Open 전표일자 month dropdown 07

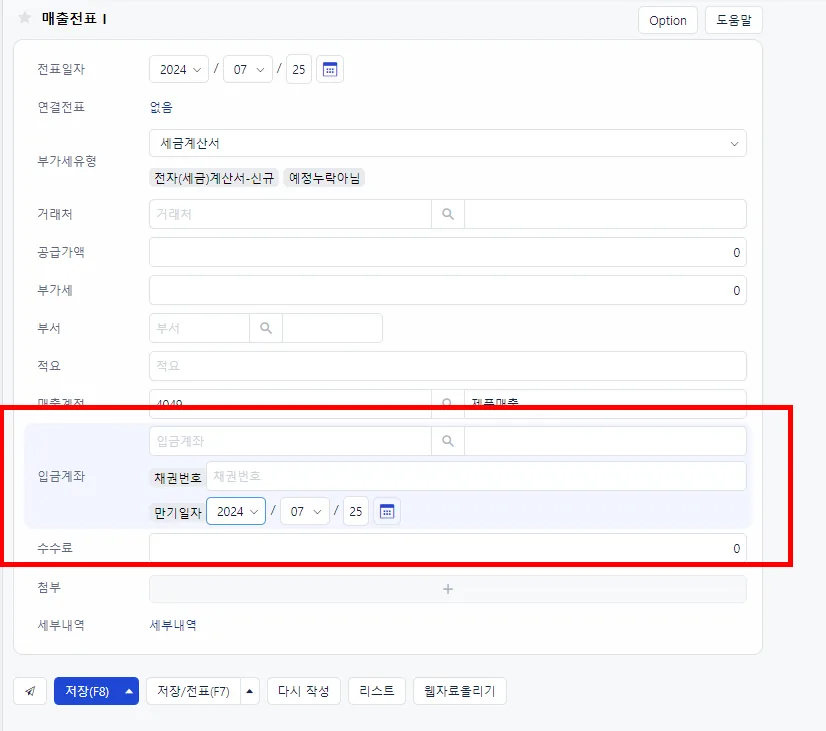pos(248,70)
